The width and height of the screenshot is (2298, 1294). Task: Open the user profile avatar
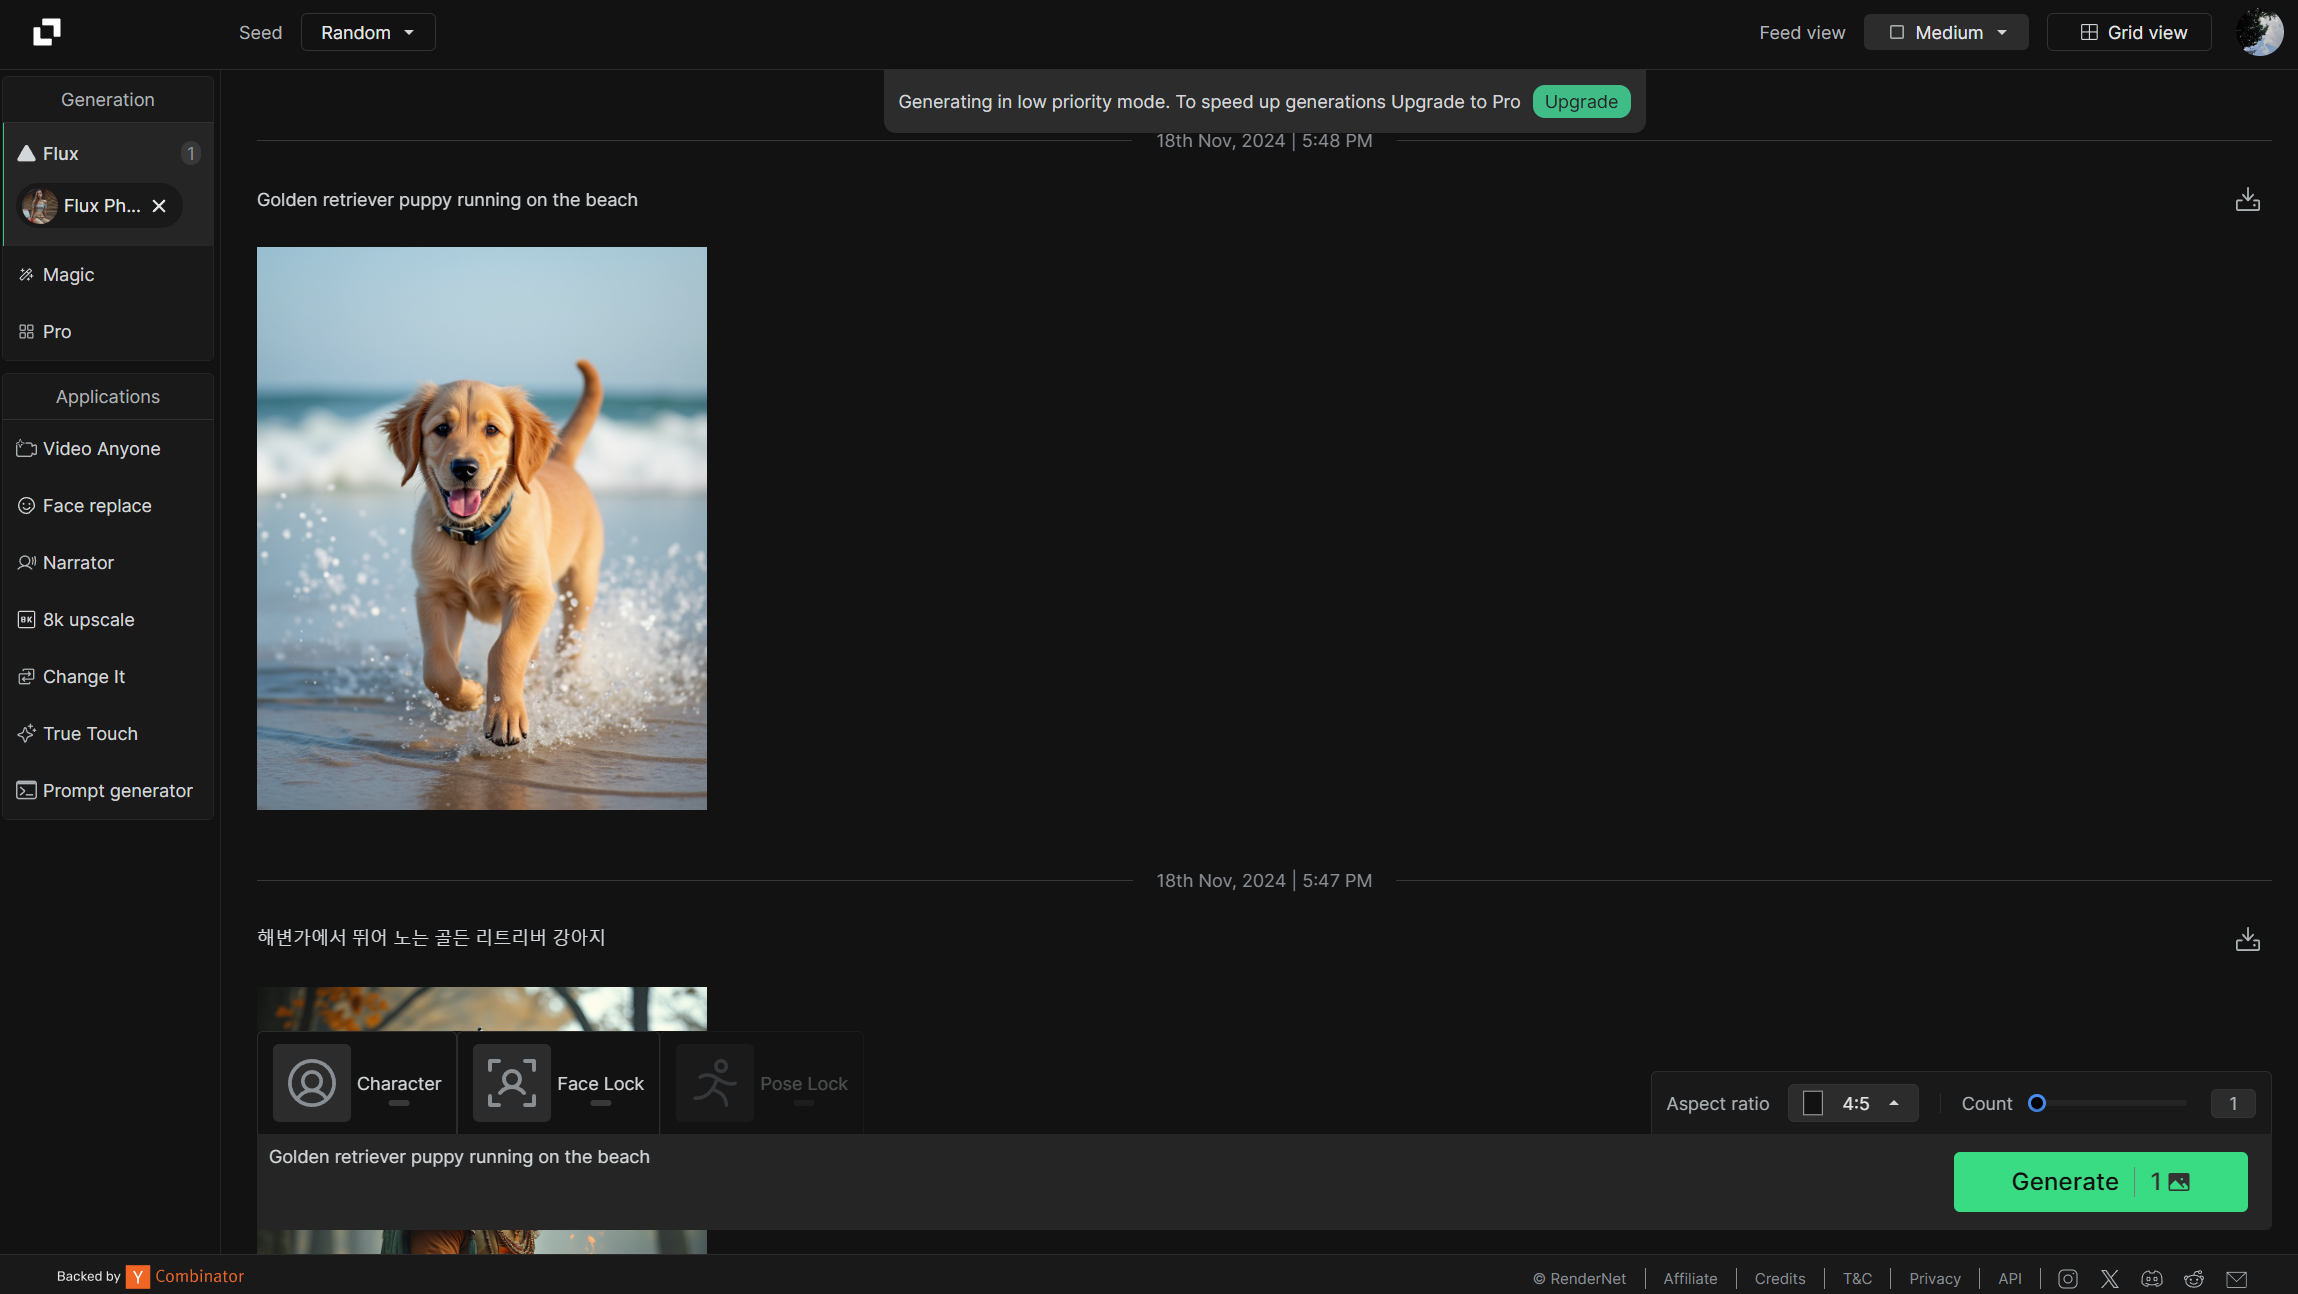point(2259,32)
